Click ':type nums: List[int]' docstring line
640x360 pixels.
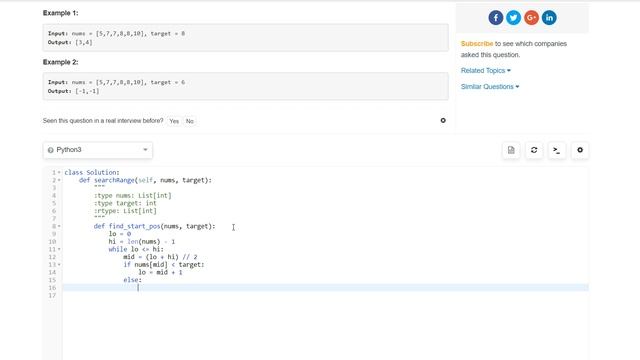pos(133,196)
